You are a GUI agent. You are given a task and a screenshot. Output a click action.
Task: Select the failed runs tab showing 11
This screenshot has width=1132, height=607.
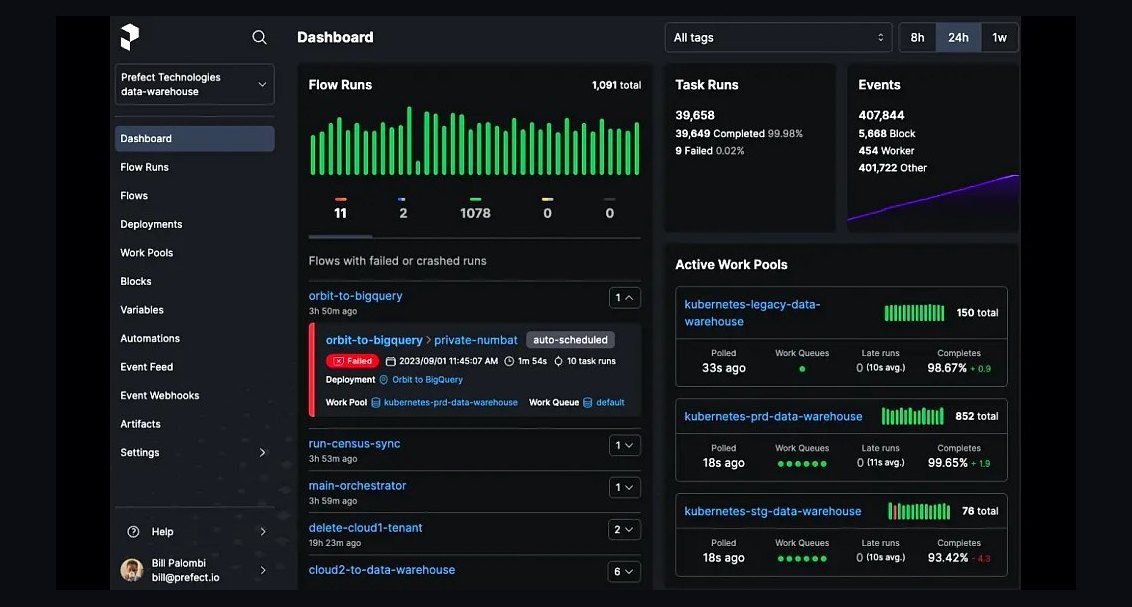[340, 210]
